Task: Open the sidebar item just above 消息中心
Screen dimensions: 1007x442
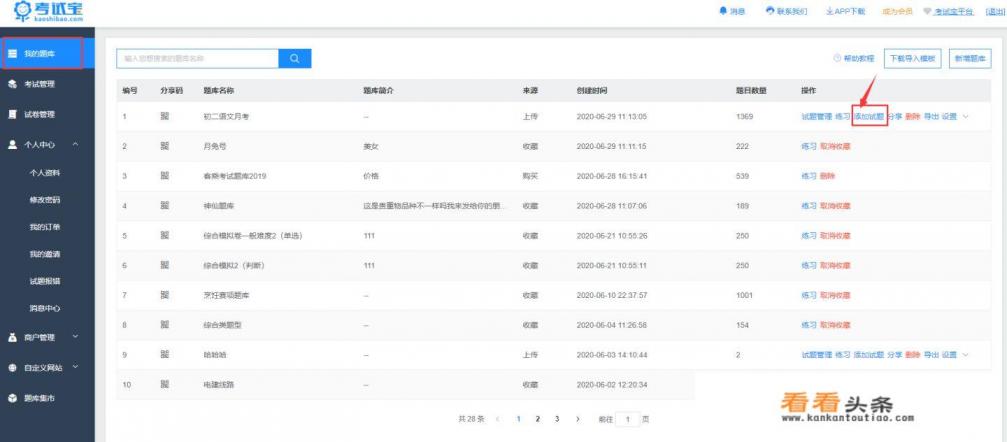Action: [45, 281]
